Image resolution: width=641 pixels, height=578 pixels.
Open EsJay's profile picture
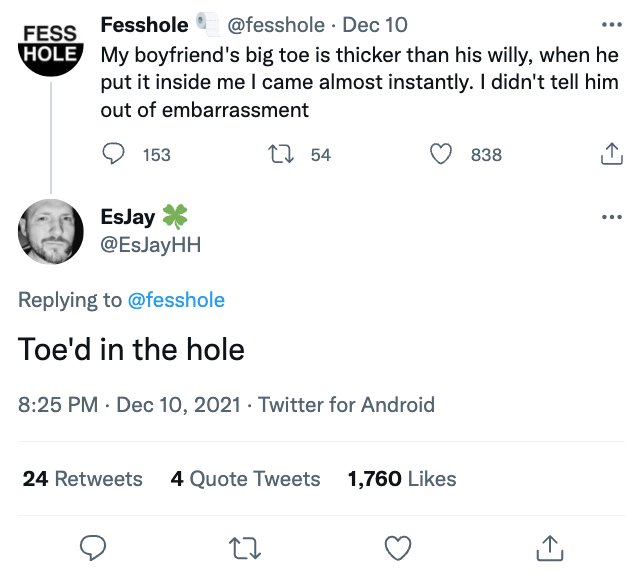coord(51,232)
